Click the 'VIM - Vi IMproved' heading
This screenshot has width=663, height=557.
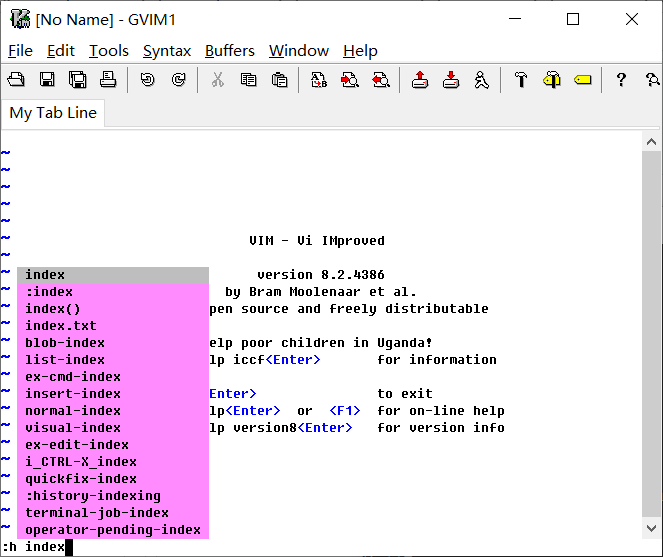317,241
